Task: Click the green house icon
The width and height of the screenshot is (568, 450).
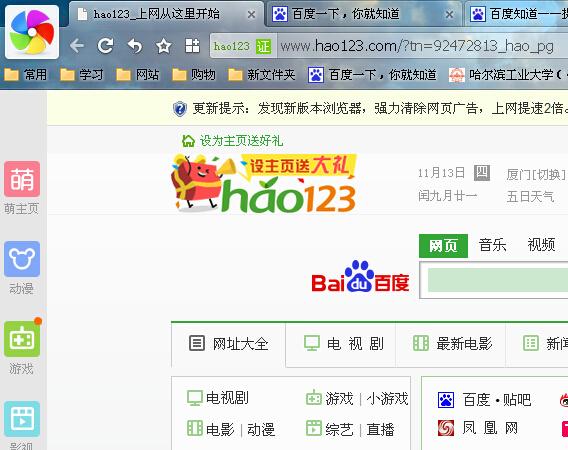Action: click(x=188, y=141)
